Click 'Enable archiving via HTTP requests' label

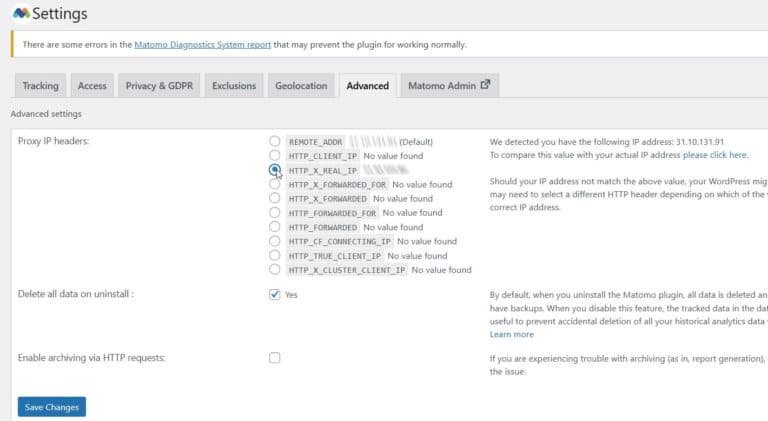point(92,358)
